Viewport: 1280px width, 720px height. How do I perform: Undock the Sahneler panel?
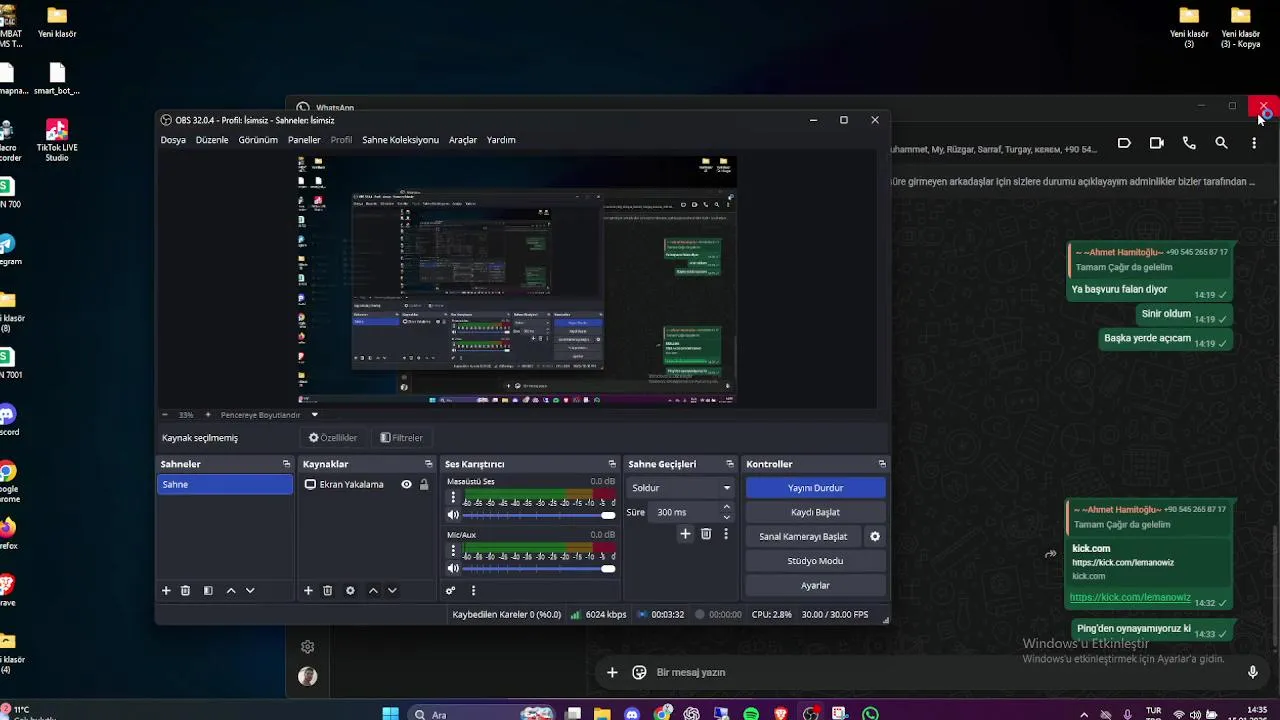point(286,464)
